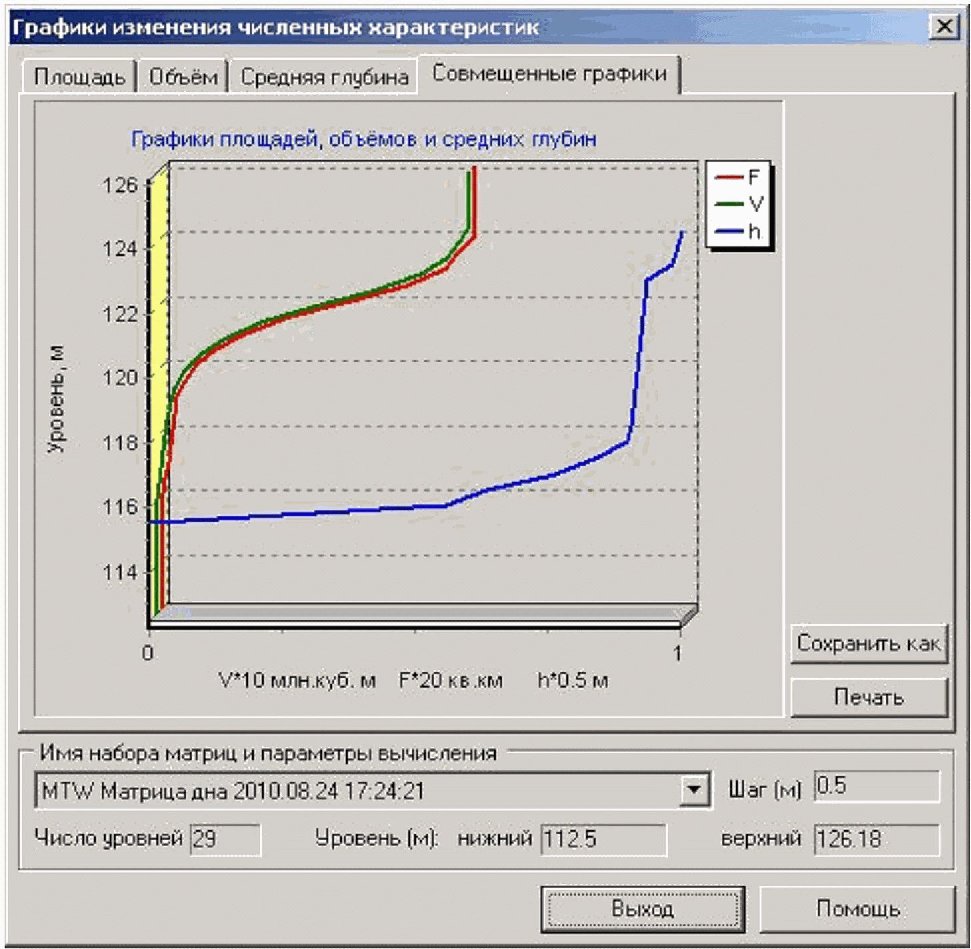Click the верхний level field
This screenshot has height=949, width=971.
coord(876,839)
